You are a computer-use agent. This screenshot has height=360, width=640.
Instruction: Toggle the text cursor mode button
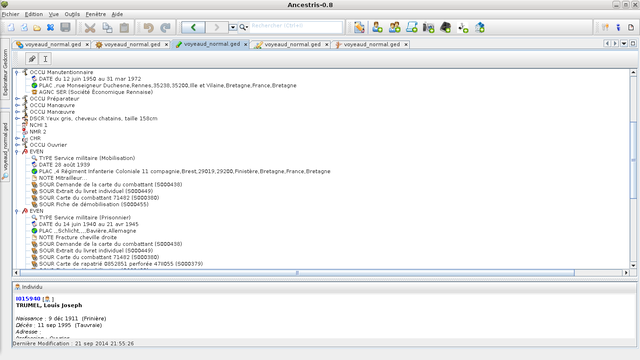click(45, 59)
